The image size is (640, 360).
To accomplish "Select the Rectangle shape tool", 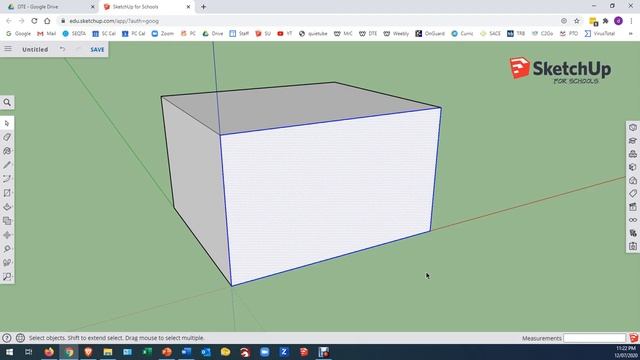I will point(7,193).
